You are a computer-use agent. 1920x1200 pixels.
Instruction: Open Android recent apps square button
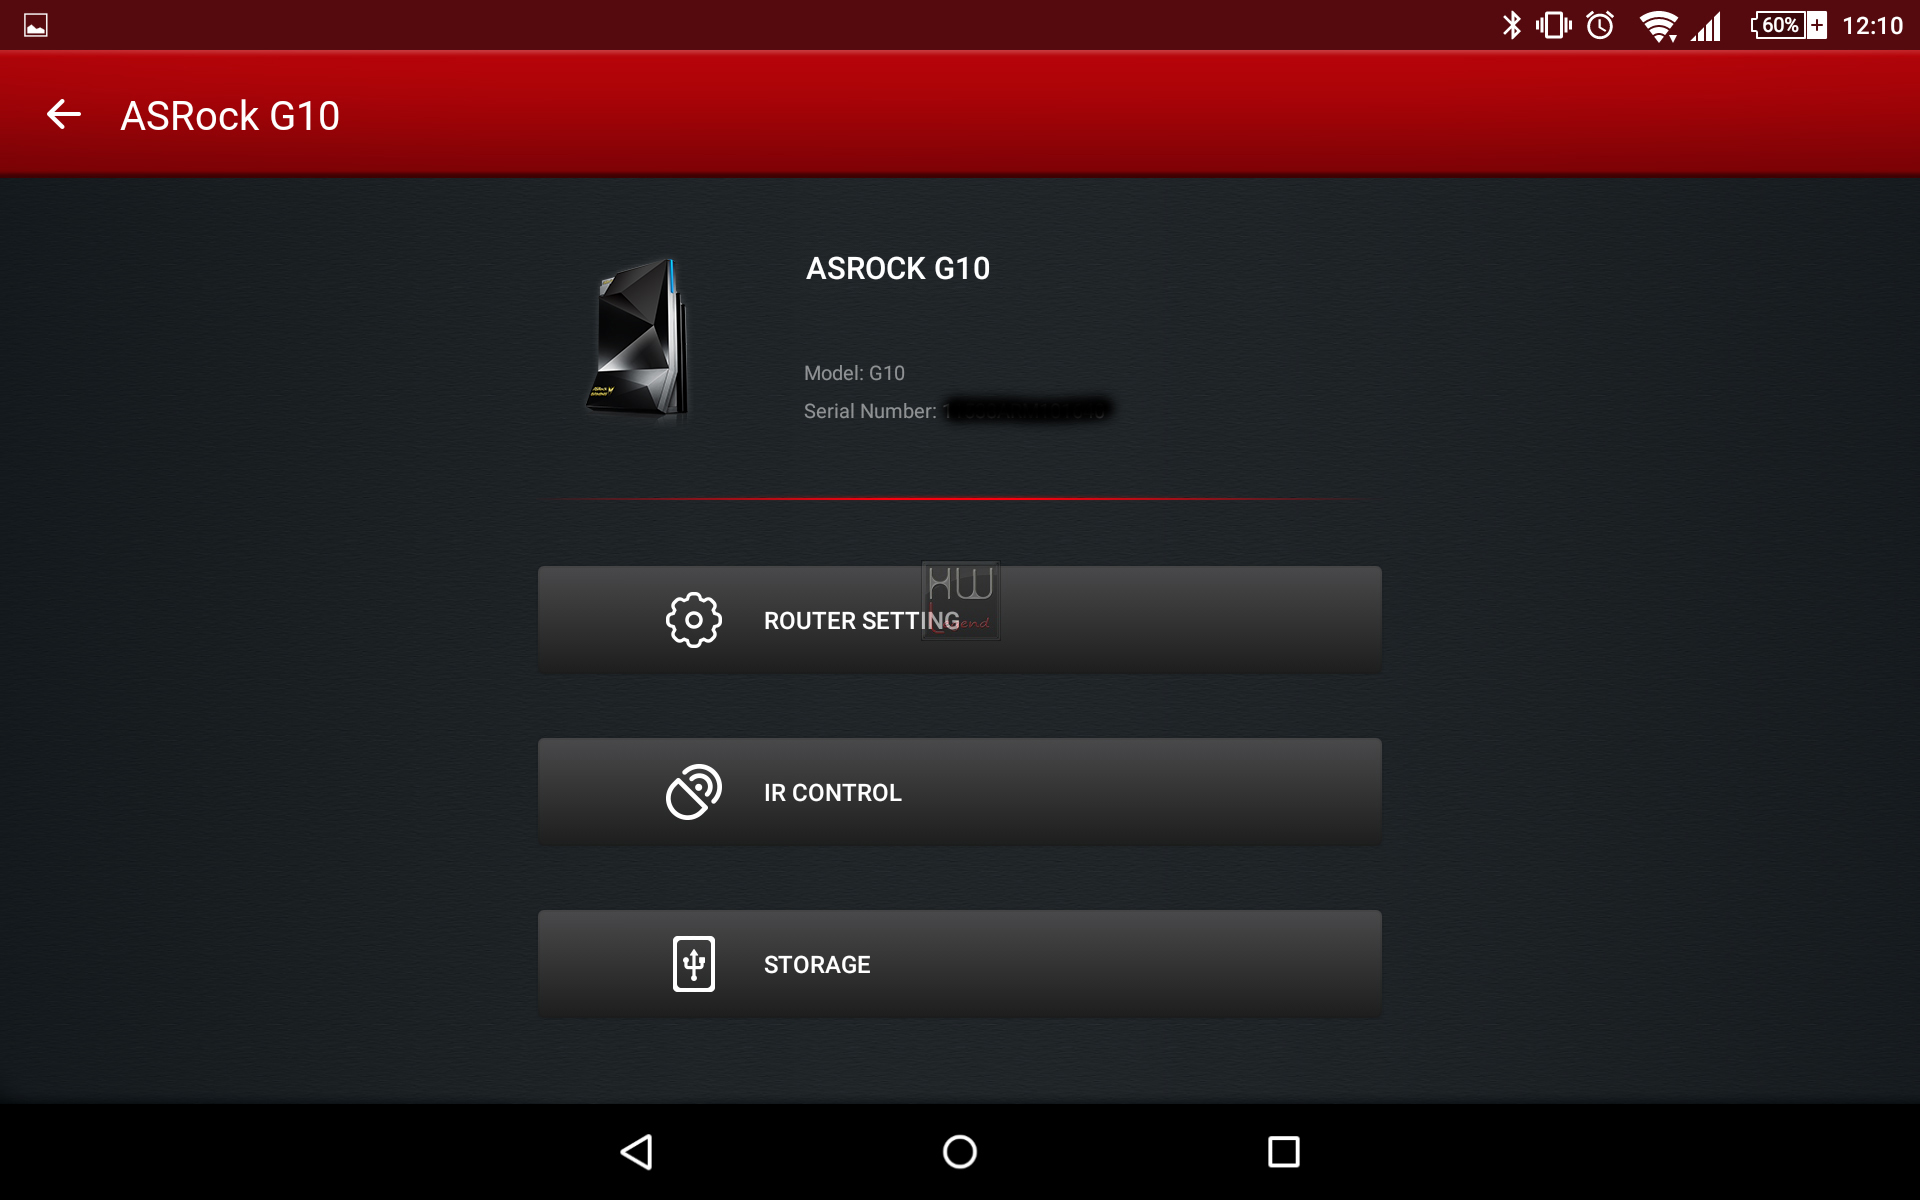pos(1283,1152)
